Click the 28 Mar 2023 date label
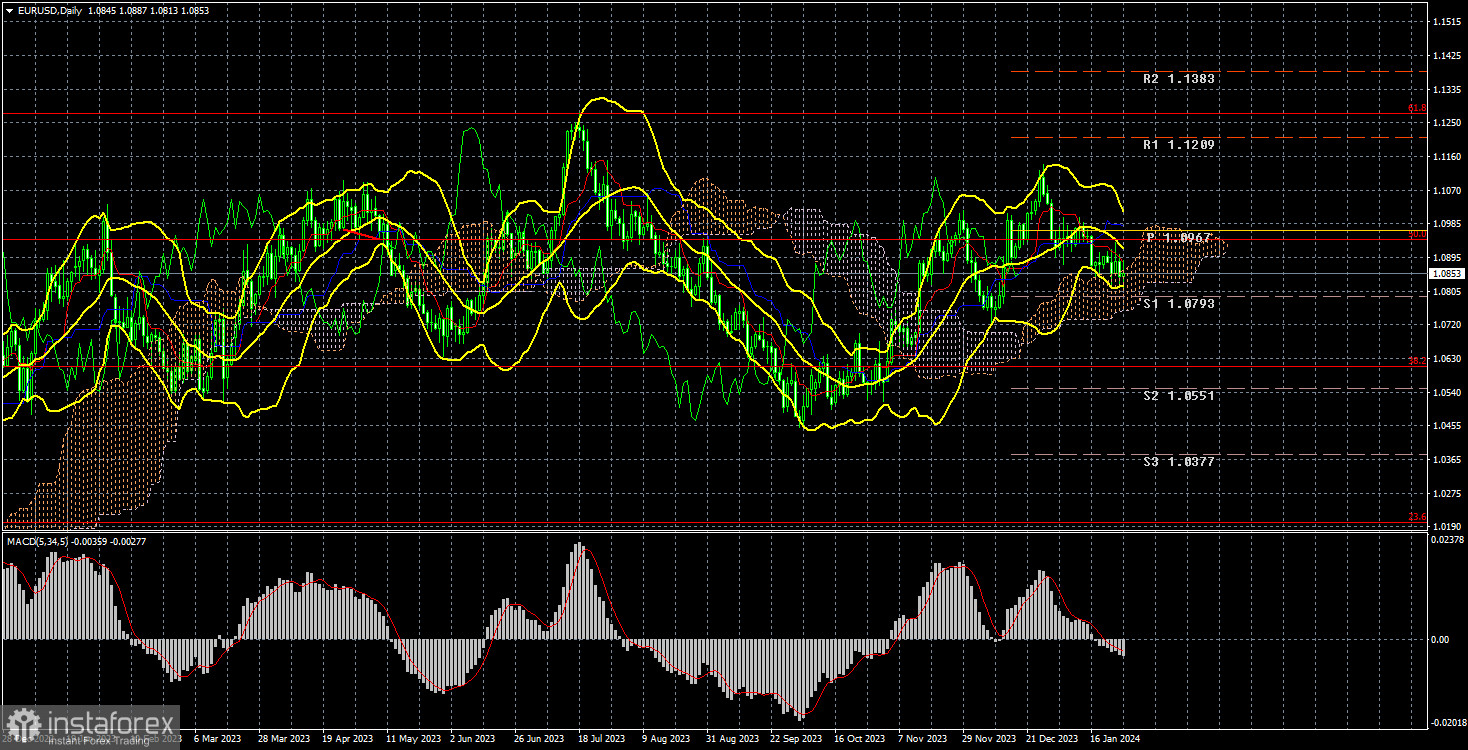This screenshot has height=750, width=1468. (284, 739)
